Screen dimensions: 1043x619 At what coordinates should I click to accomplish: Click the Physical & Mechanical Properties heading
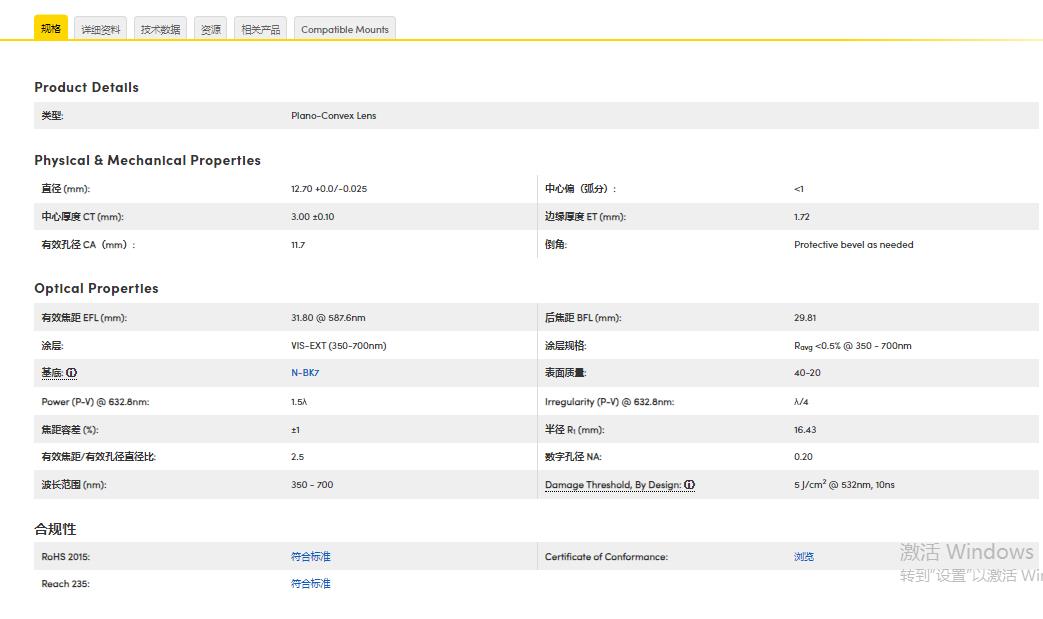tap(147, 160)
